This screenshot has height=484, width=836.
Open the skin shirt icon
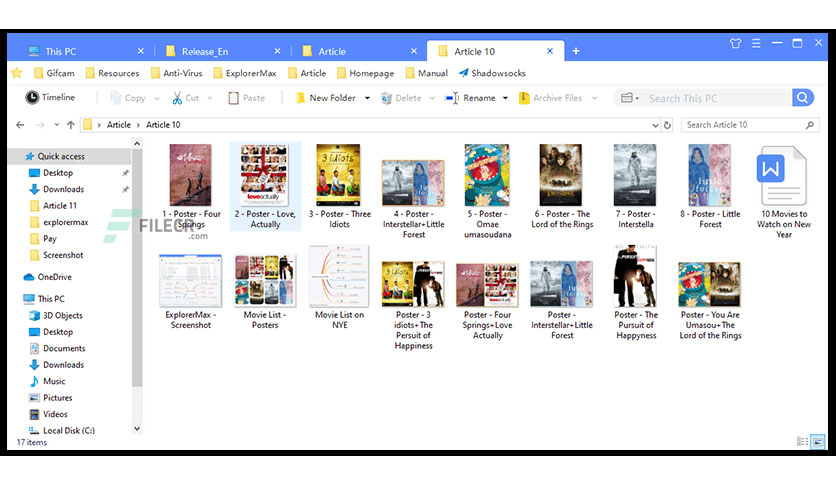coord(735,44)
